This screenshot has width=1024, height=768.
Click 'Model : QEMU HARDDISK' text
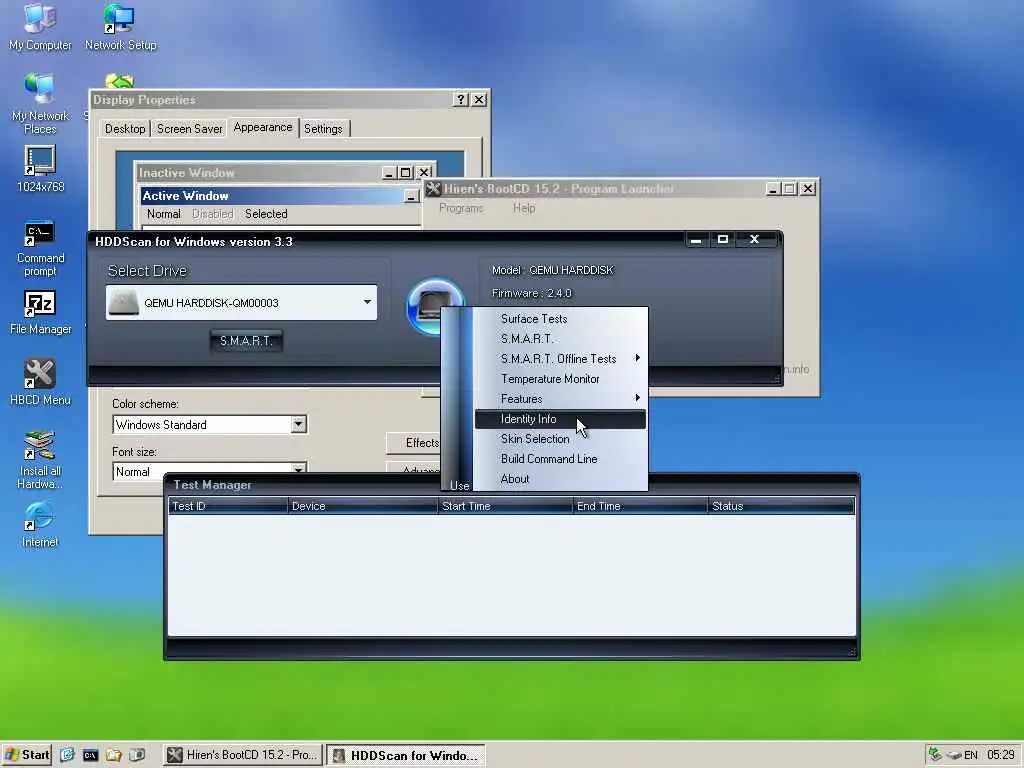pos(552,270)
